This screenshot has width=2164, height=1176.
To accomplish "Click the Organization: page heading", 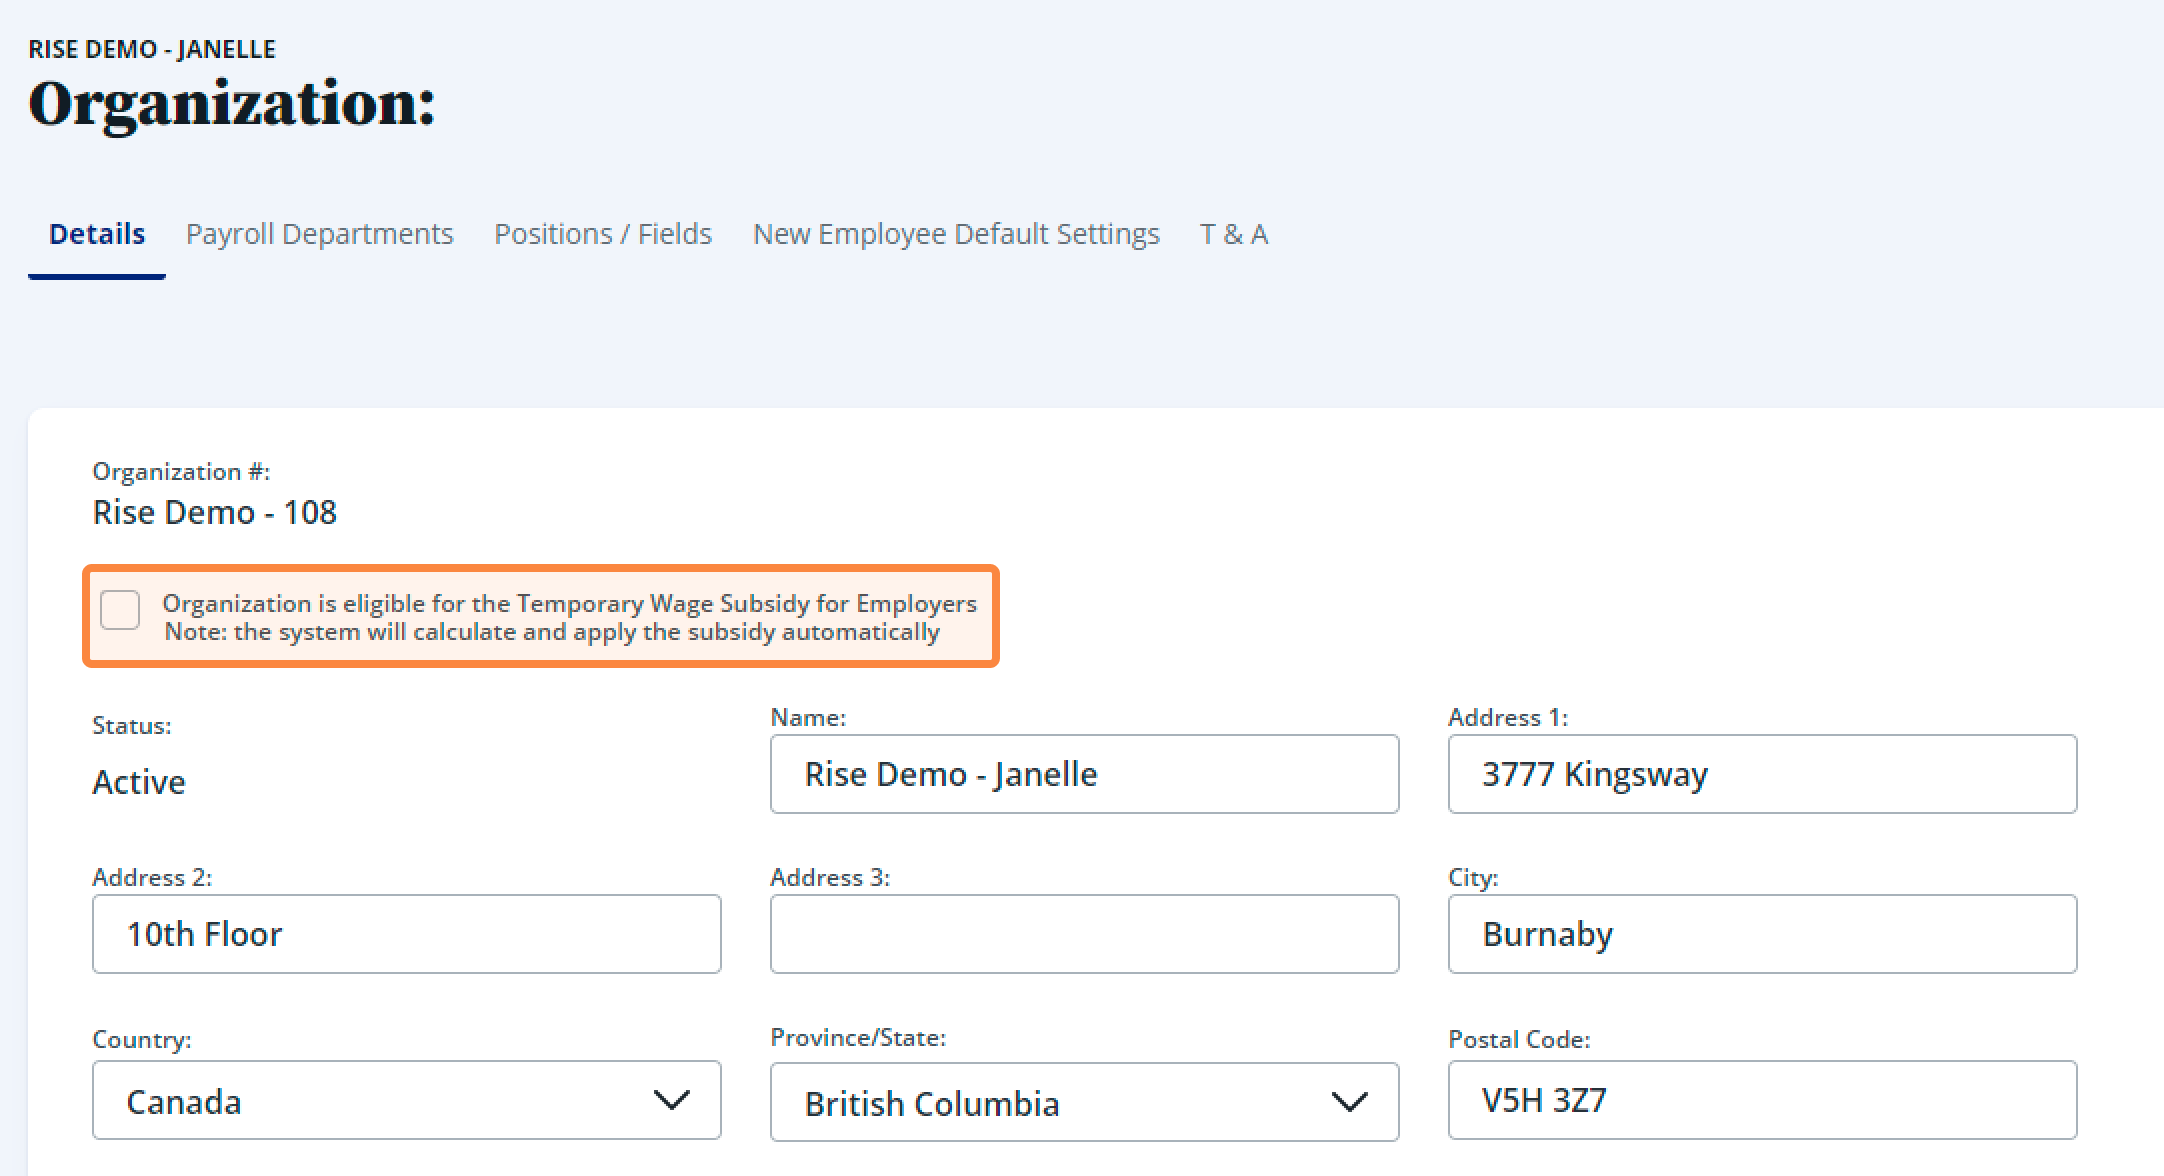I will point(232,104).
